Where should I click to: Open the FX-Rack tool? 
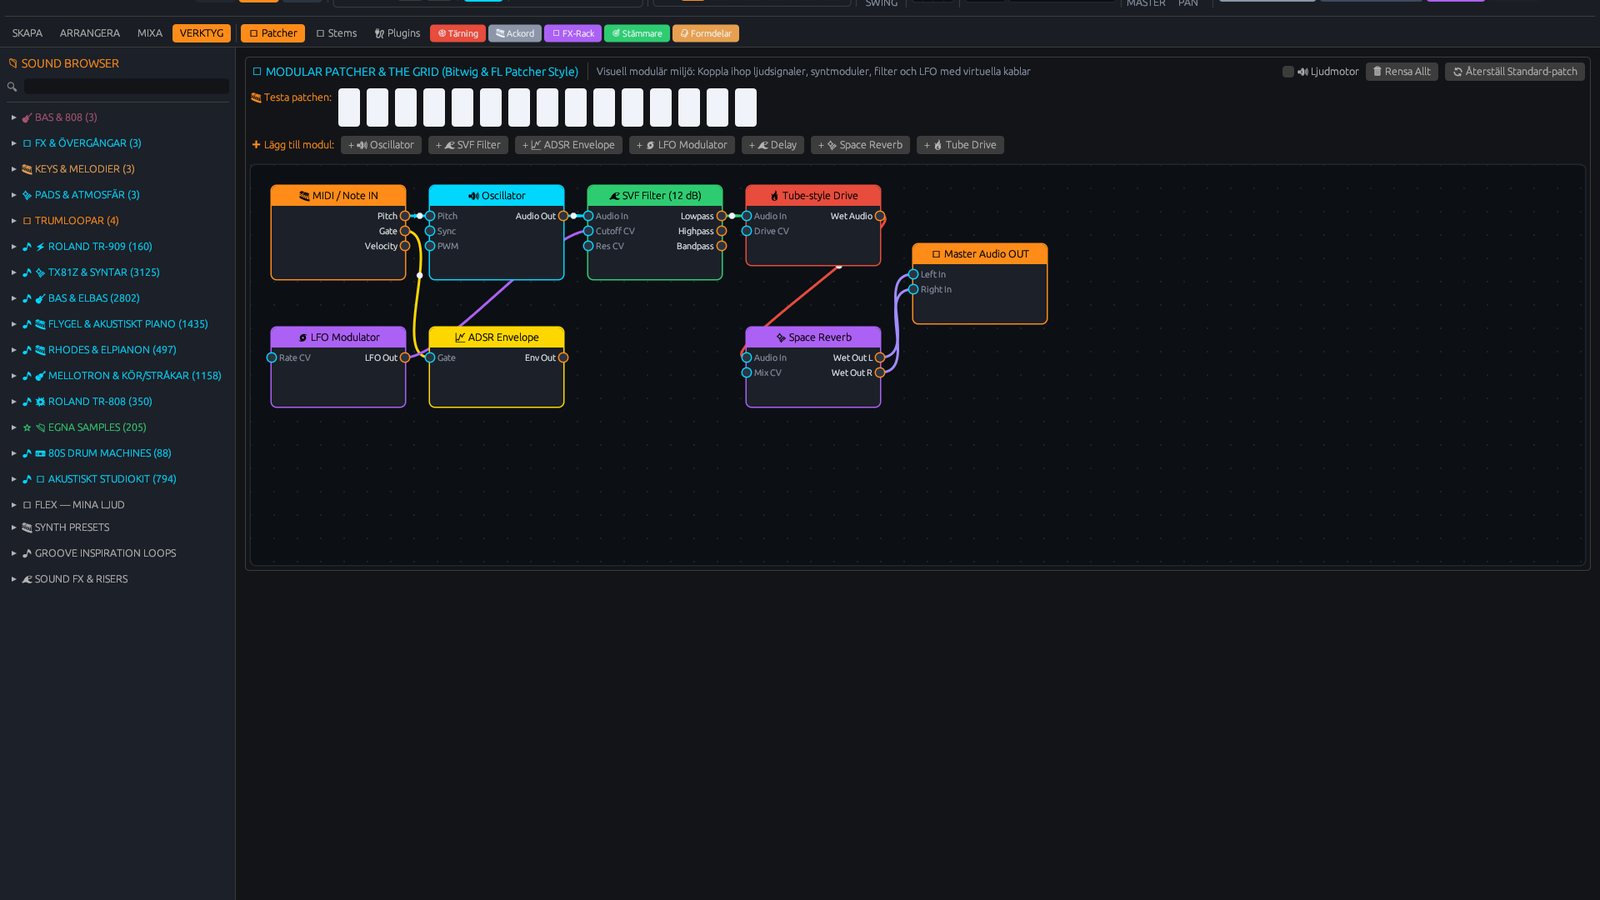[x=573, y=34]
